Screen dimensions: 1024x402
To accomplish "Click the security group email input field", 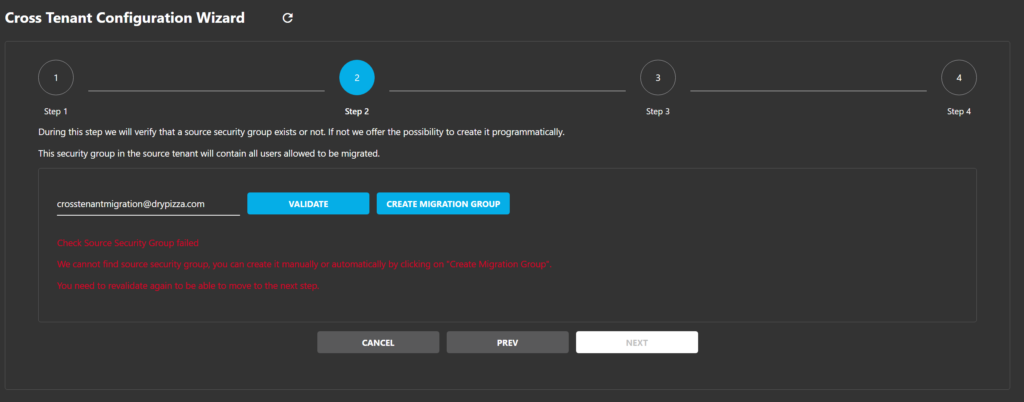I will click(x=148, y=204).
